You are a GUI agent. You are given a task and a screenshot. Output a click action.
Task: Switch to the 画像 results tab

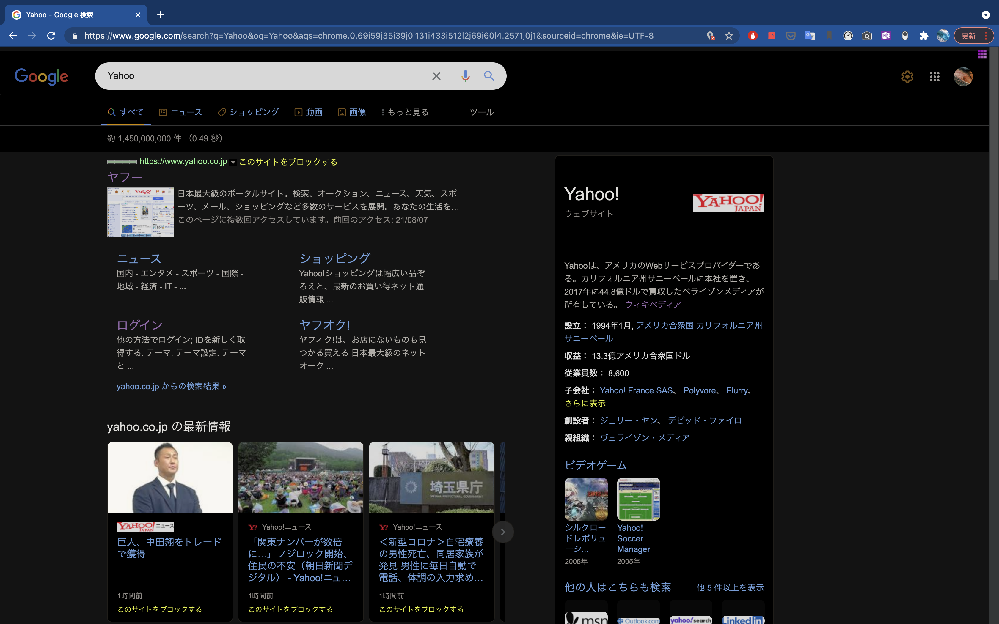coord(352,111)
